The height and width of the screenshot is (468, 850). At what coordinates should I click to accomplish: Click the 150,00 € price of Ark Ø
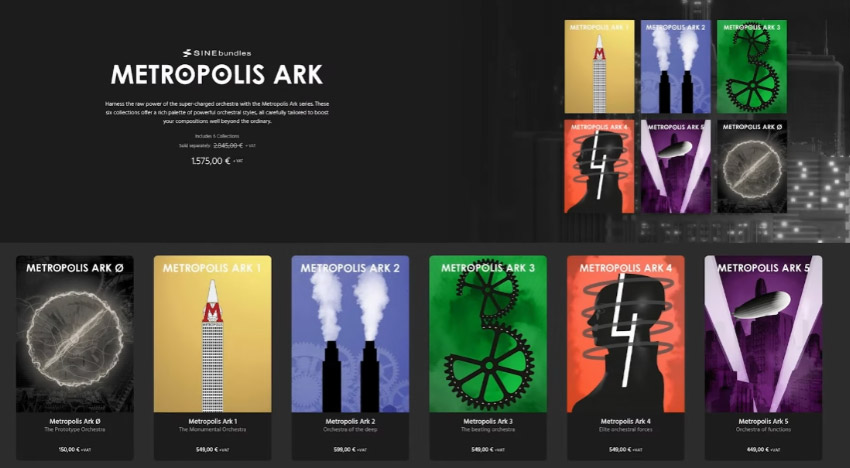coord(69,450)
